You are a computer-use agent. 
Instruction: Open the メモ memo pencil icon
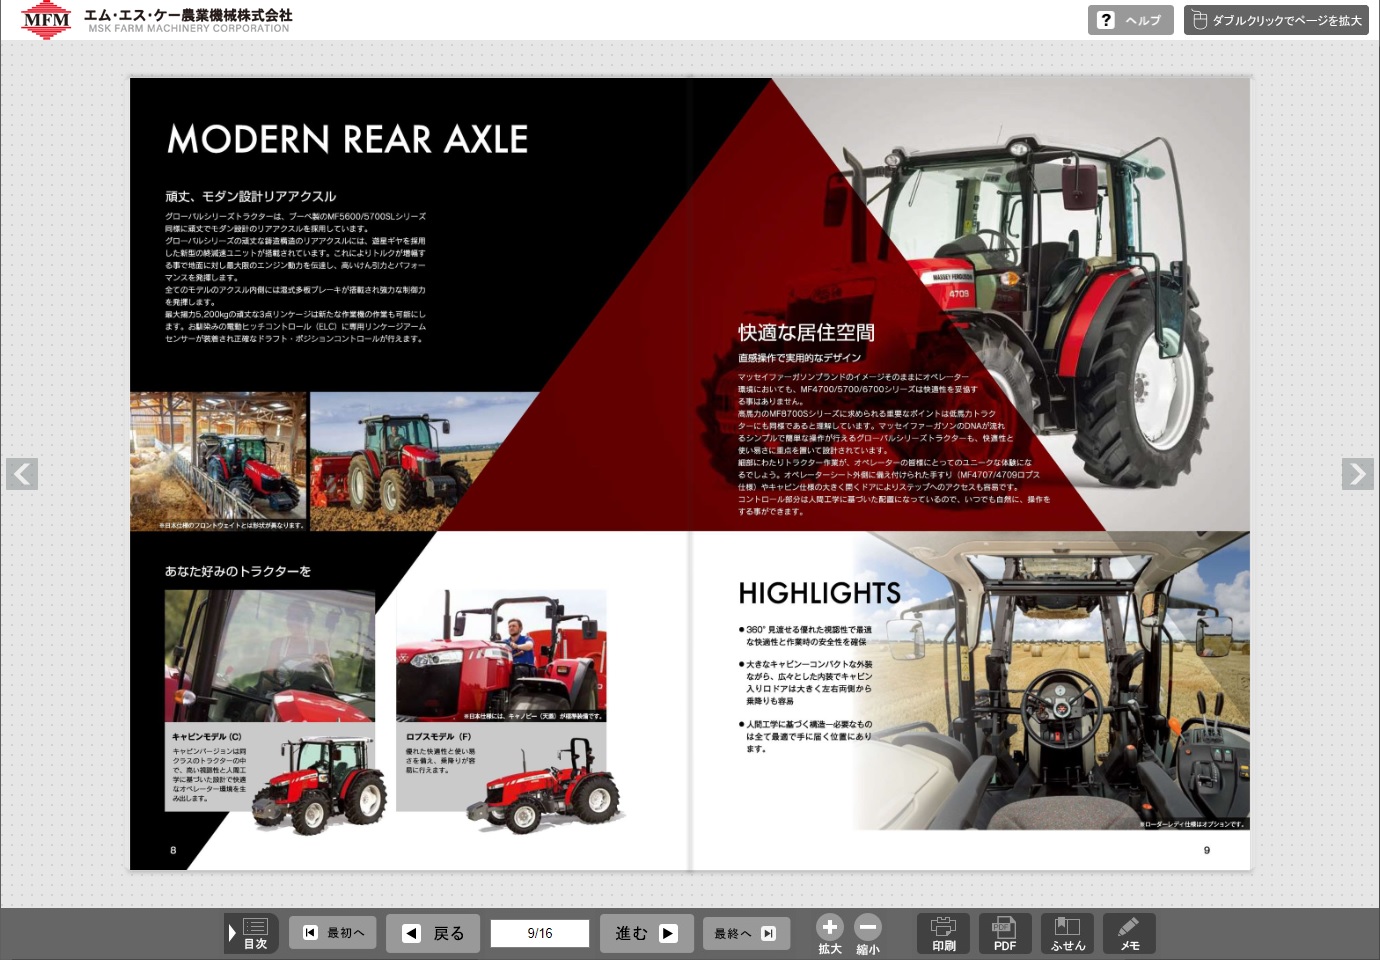[1129, 933]
